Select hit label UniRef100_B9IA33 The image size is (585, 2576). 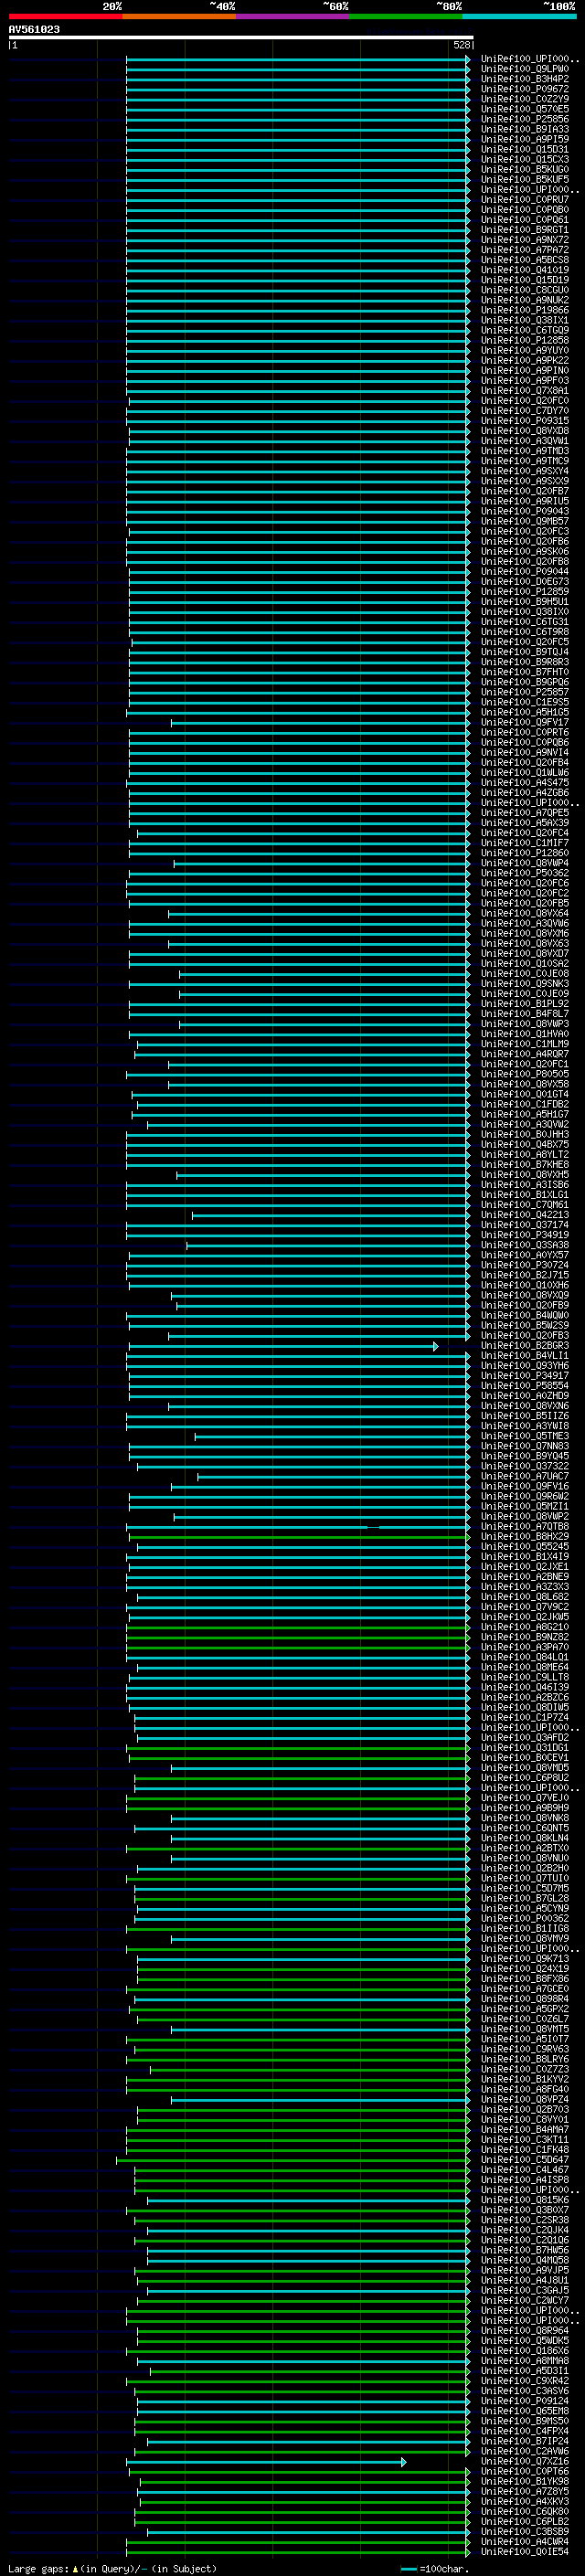(x=525, y=129)
